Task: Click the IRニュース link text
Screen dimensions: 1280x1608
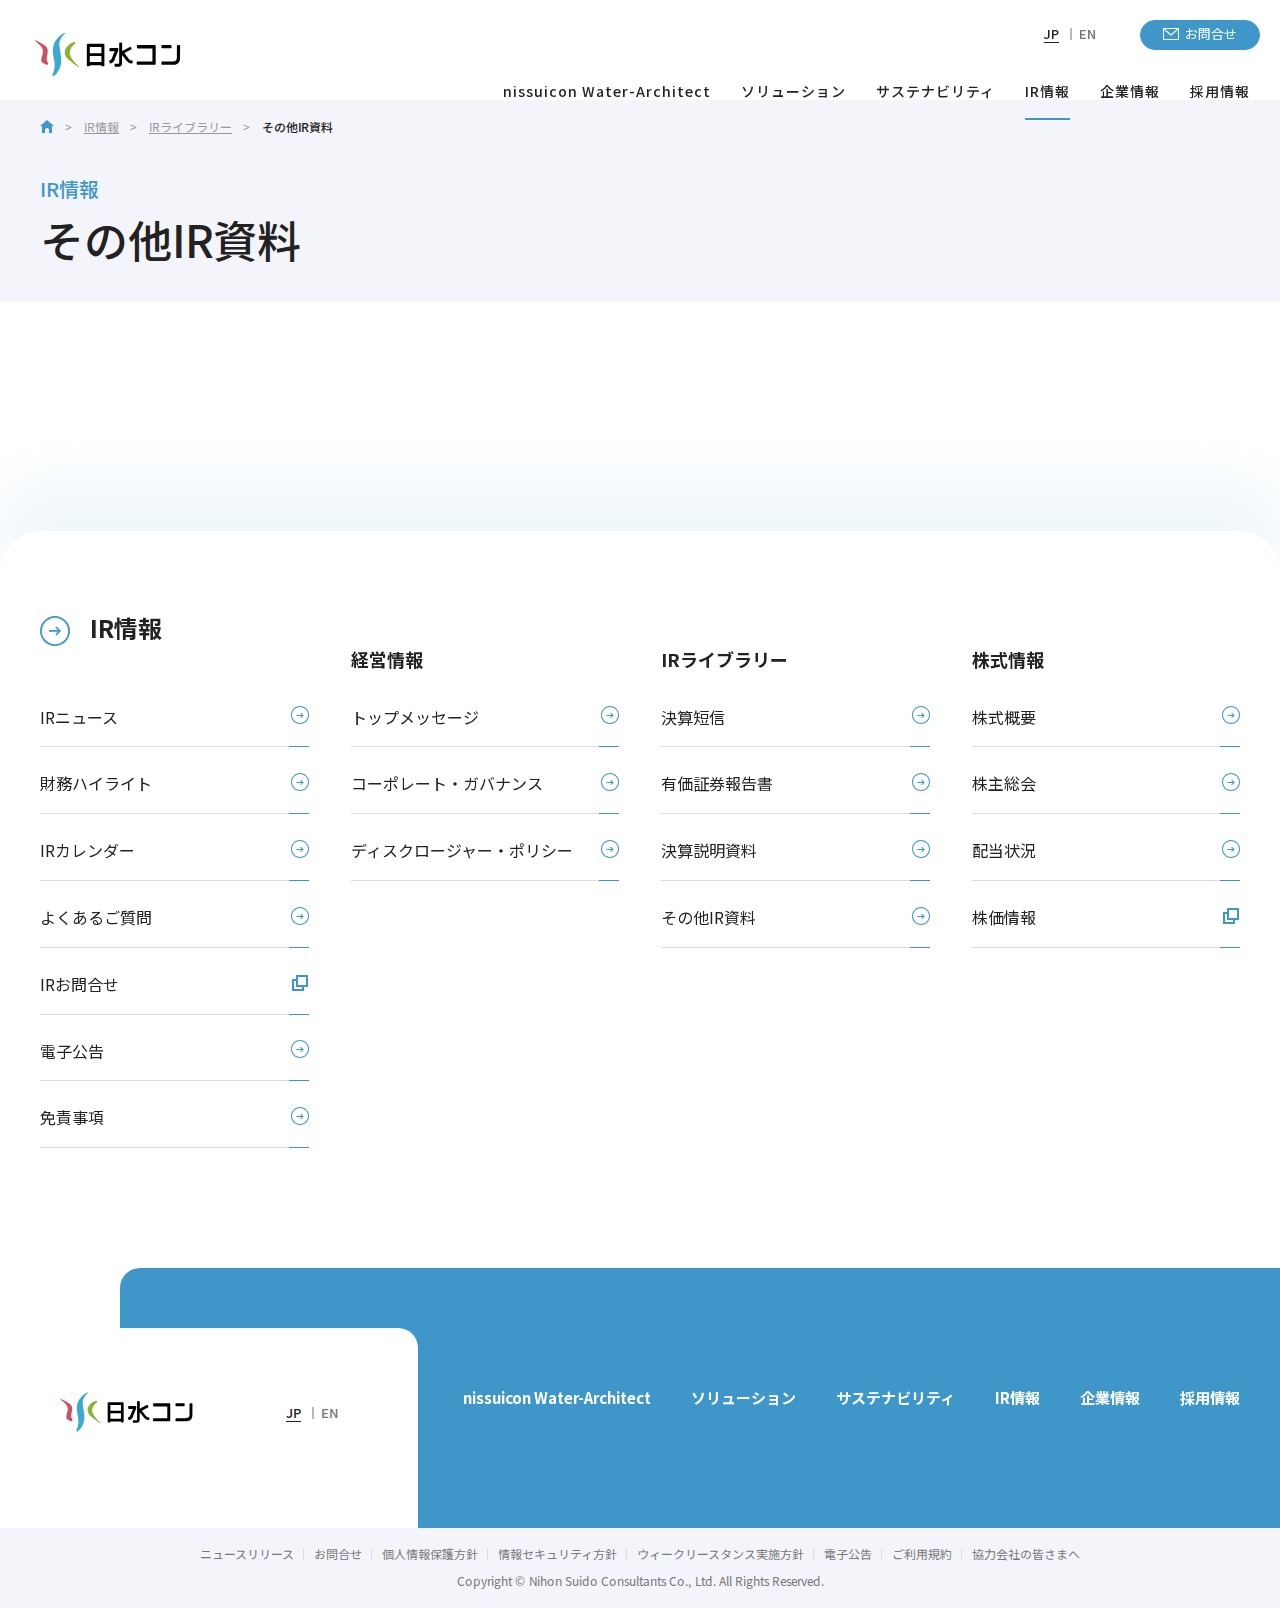Action: point(79,718)
